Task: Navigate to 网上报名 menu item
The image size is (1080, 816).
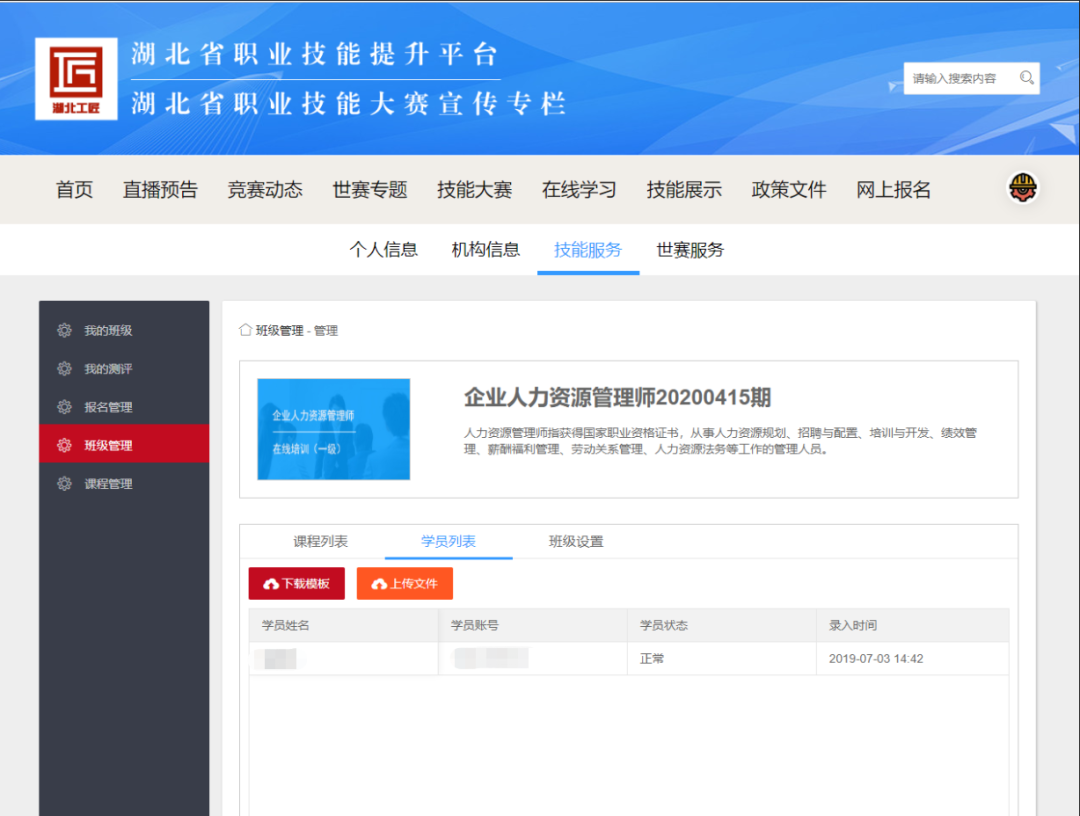Action: [x=893, y=190]
